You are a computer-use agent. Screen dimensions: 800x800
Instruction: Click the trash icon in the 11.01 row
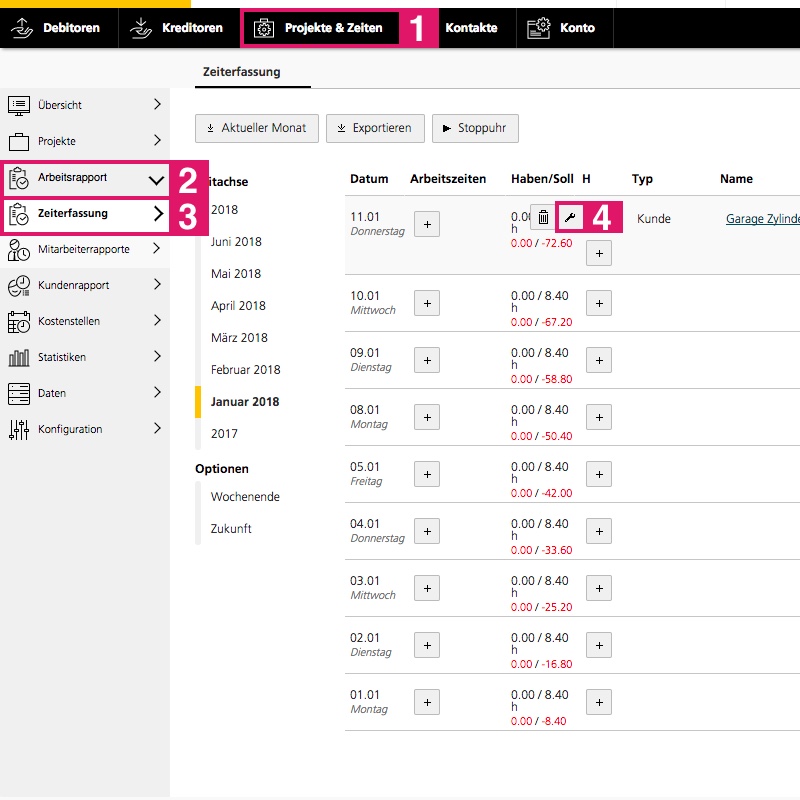542,217
